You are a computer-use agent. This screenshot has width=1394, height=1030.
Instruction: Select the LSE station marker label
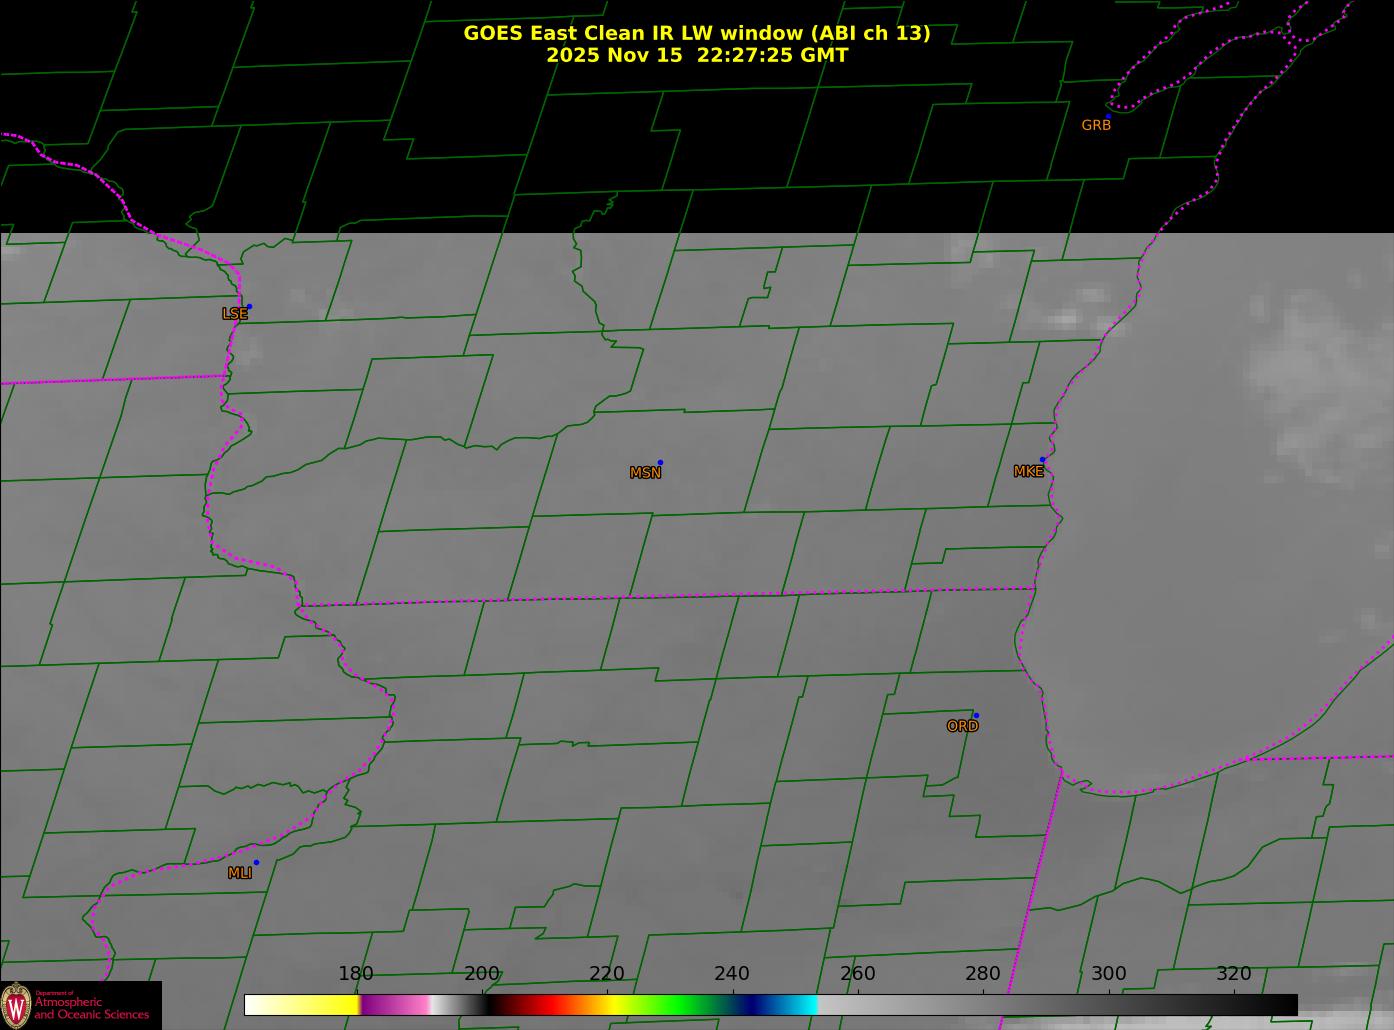pyautogui.click(x=234, y=314)
